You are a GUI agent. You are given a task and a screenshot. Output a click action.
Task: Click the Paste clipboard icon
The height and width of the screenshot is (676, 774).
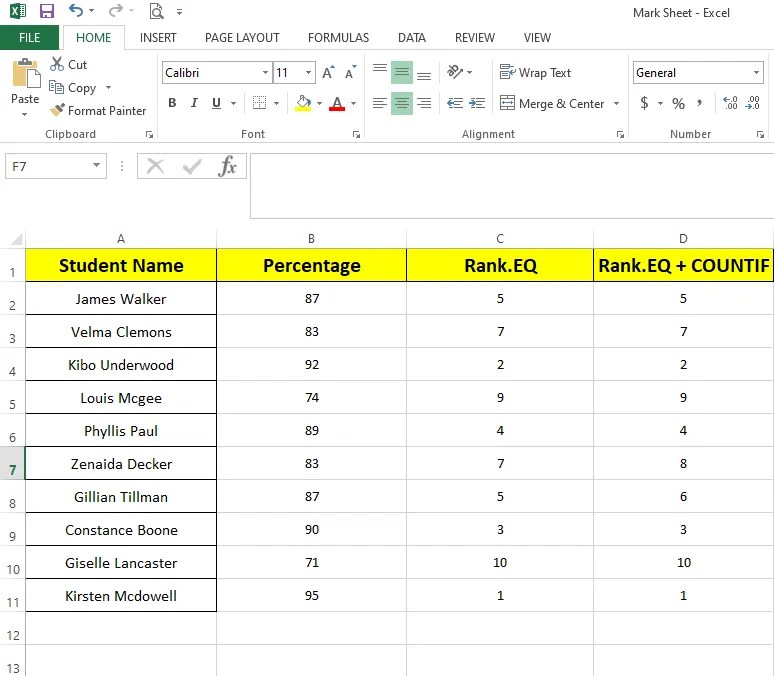[x=26, y=73]
